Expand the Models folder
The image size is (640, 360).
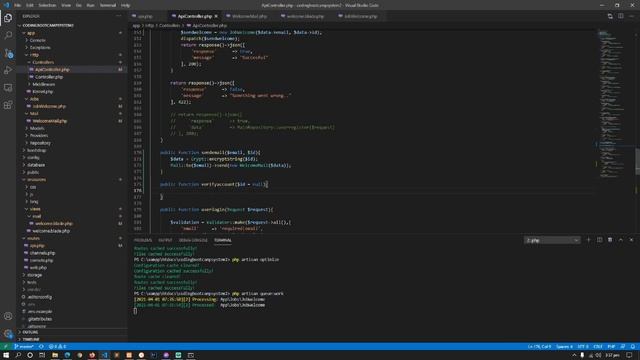click(x=37, y=129)
